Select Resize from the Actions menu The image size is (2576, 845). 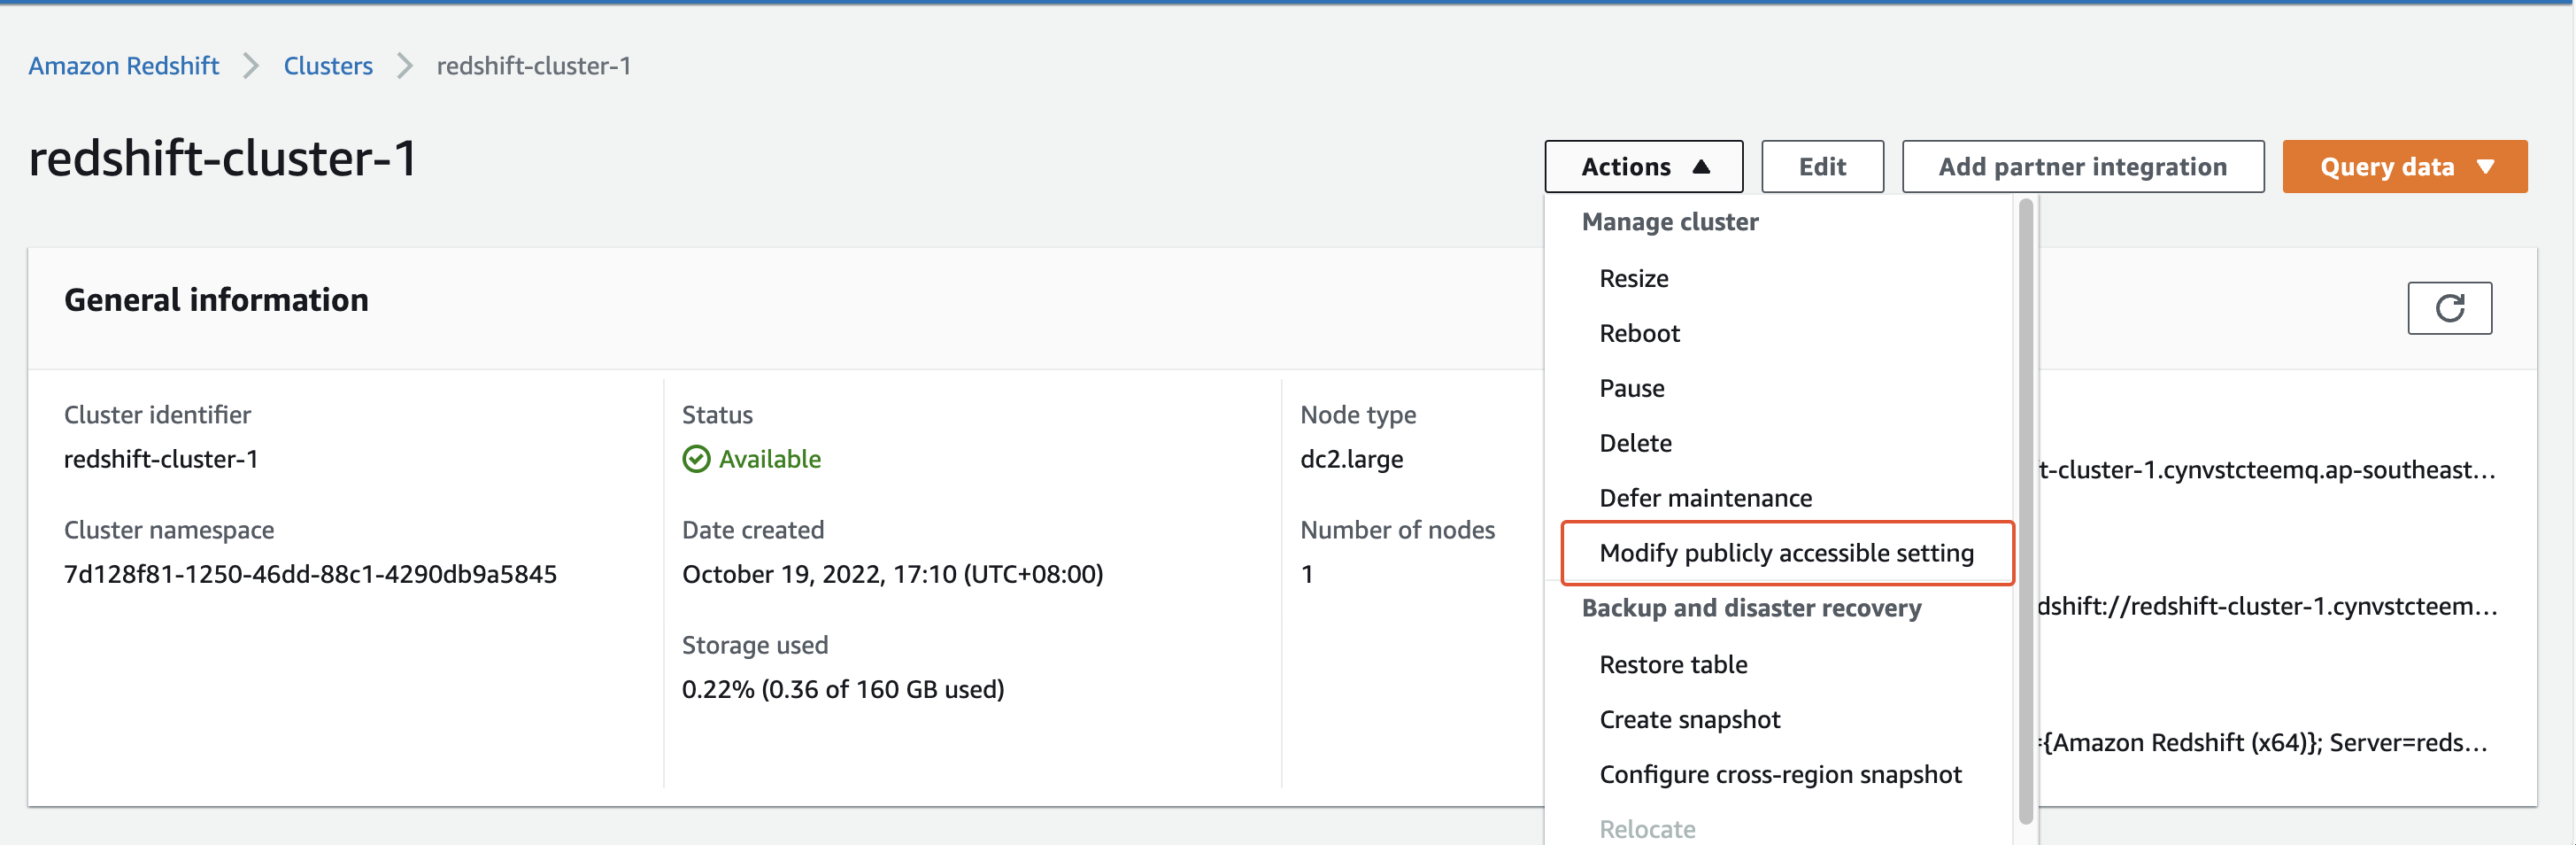click(1633, 278)
